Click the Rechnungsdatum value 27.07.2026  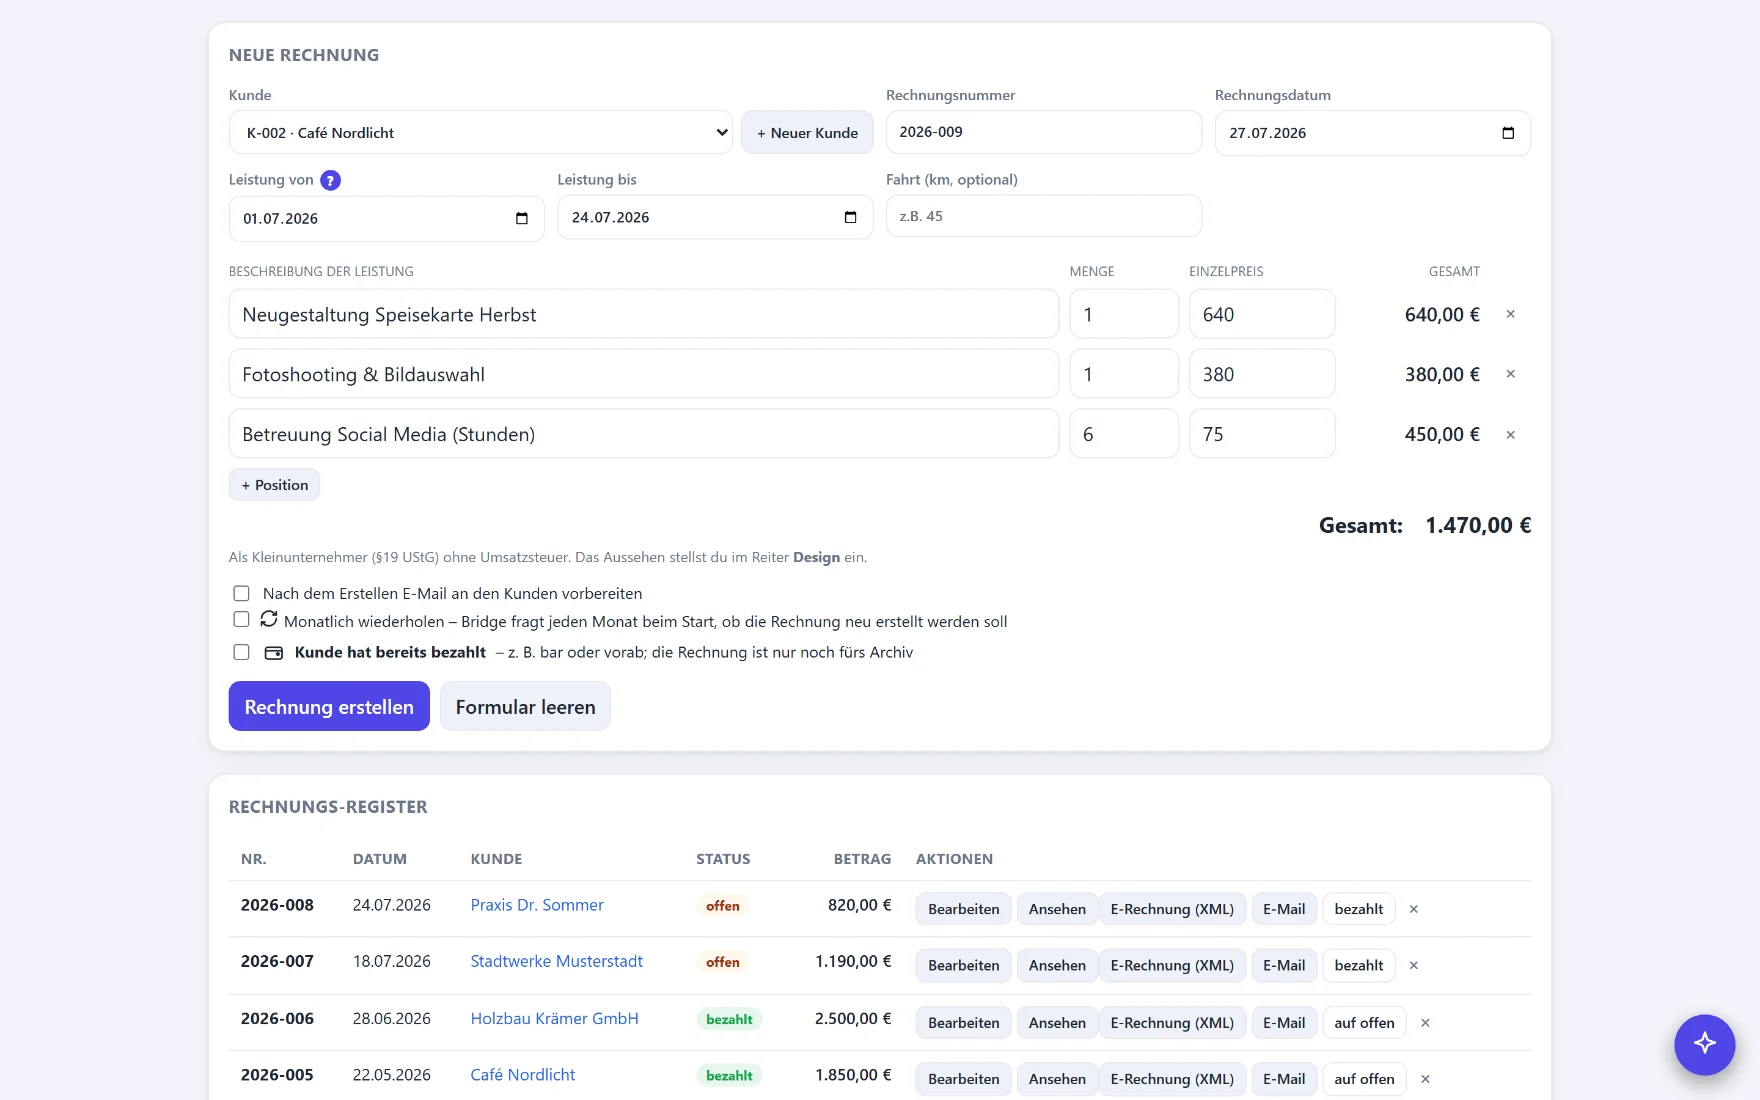[1268, 133]
